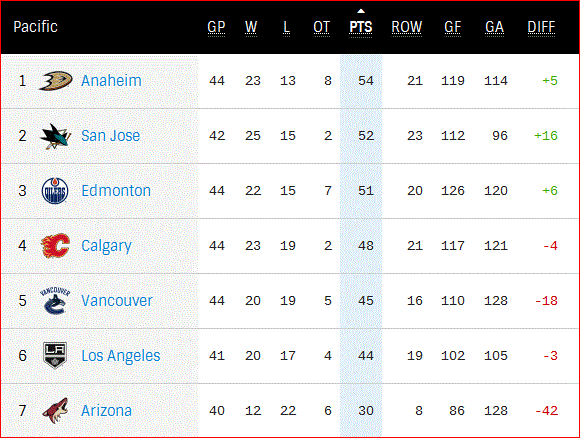Sort table by GP column header
Viewport: 580px width, 438px height.
[x=216, y=27]
